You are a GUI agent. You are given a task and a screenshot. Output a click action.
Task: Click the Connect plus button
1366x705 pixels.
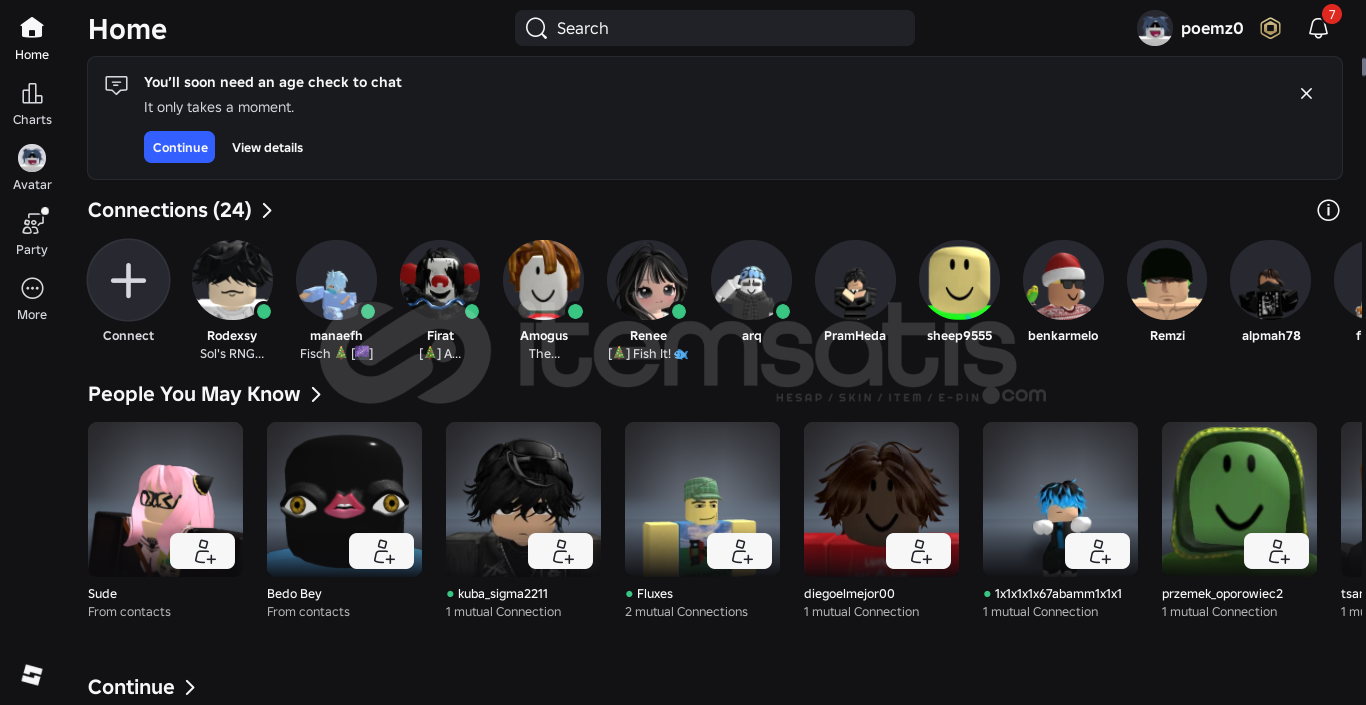pos(128,280)
